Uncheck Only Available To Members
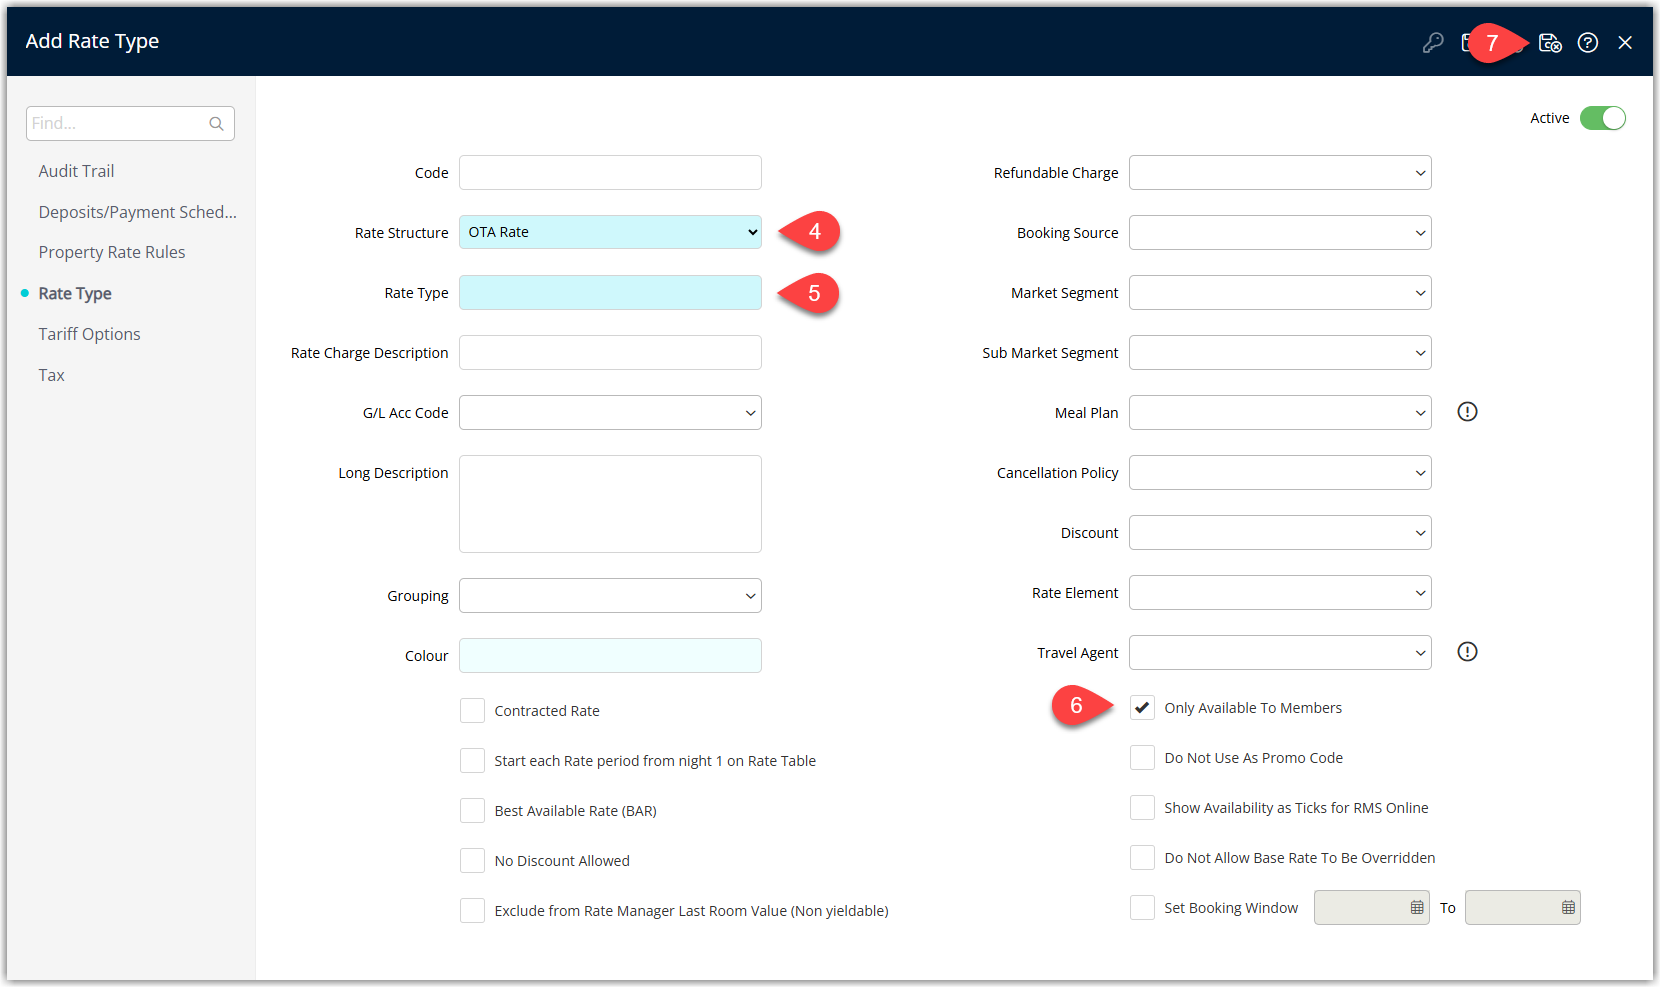The width and height of the screenshot is (1661, 988). pyautogui.click(x=1142, y=708)
